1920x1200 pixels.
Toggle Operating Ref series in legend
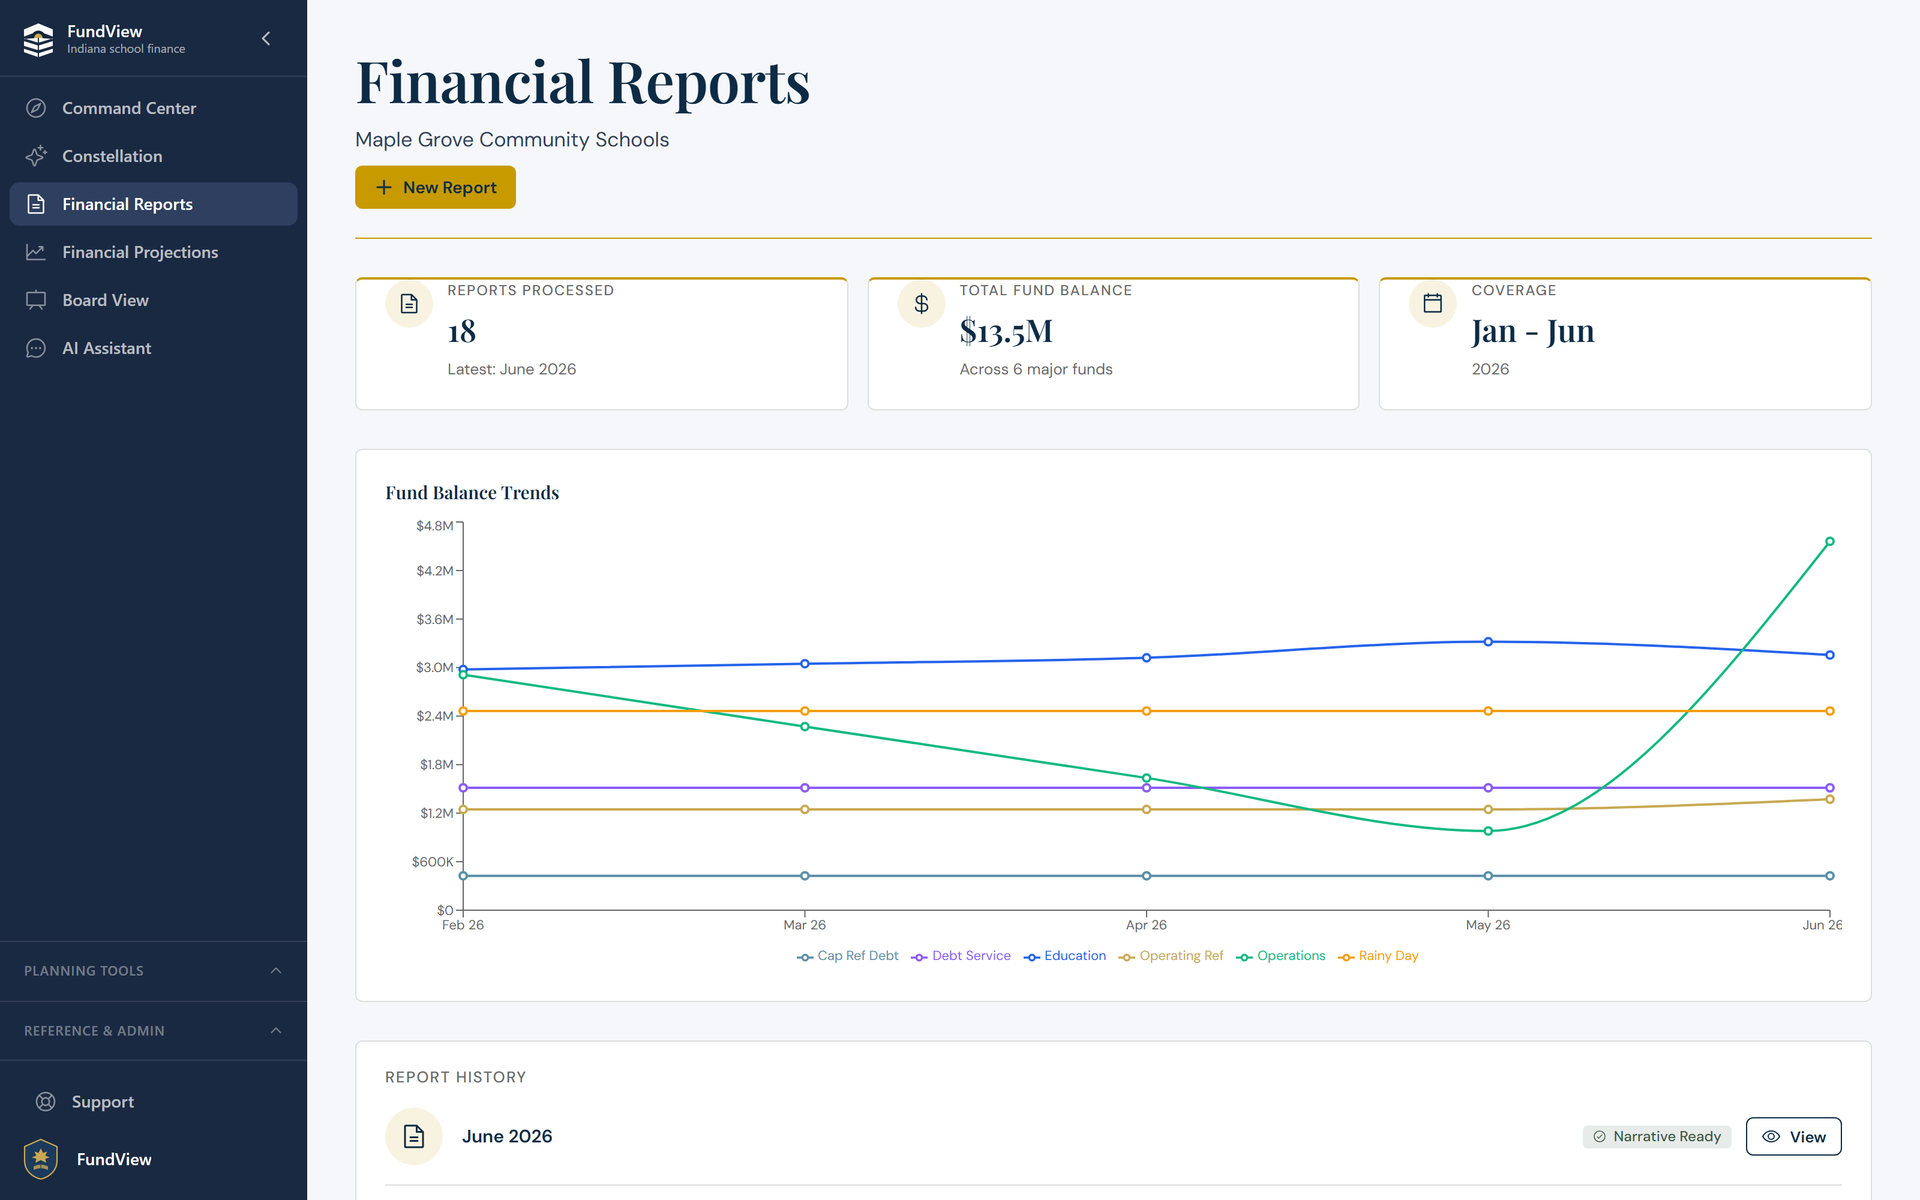(1171, 956)
